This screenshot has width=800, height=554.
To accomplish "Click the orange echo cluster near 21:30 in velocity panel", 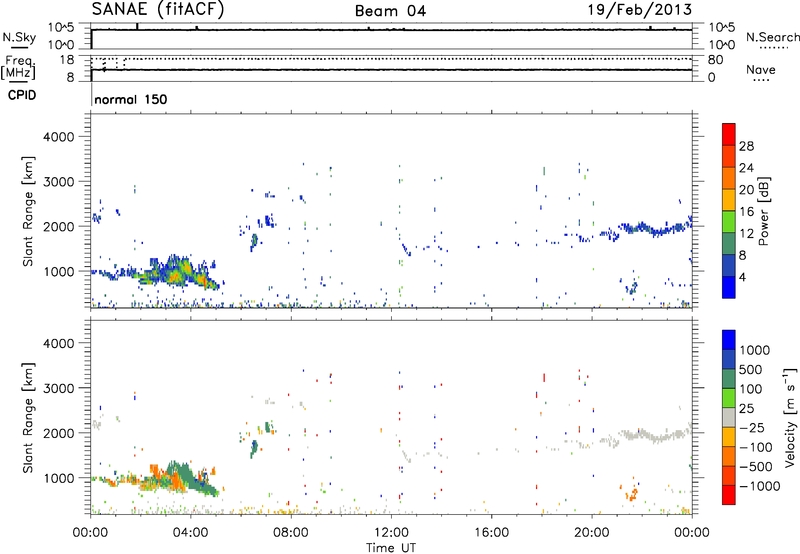I will (x=632, y=493).
